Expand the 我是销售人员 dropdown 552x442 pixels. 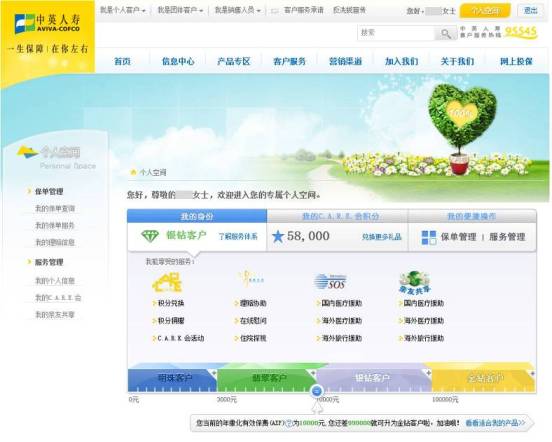[x=237, y=10]
